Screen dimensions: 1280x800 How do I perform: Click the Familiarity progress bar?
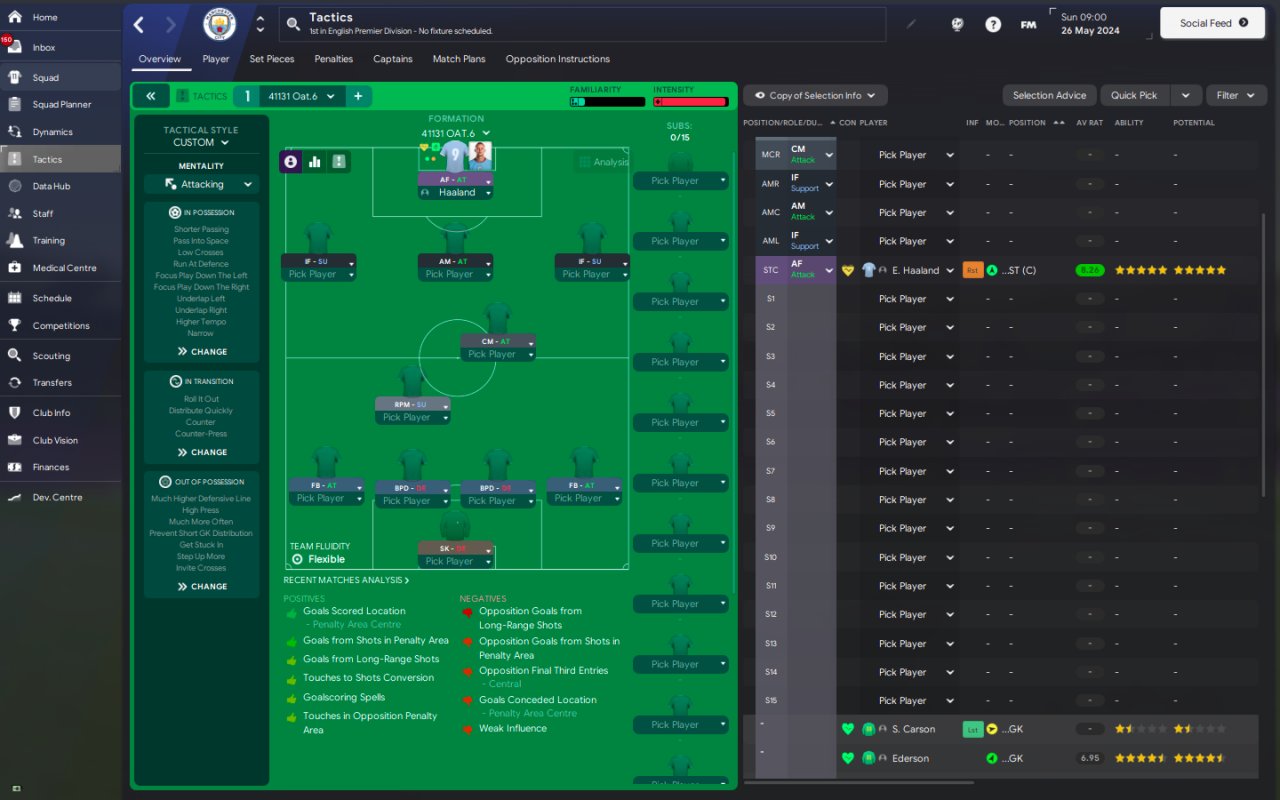point(608,102)
